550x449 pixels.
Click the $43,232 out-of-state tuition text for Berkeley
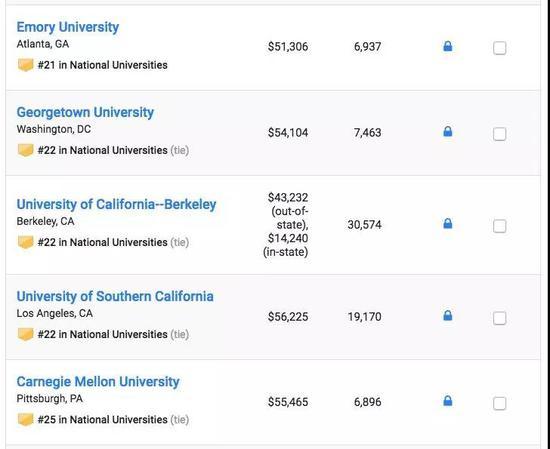click(x=288, y=211)
